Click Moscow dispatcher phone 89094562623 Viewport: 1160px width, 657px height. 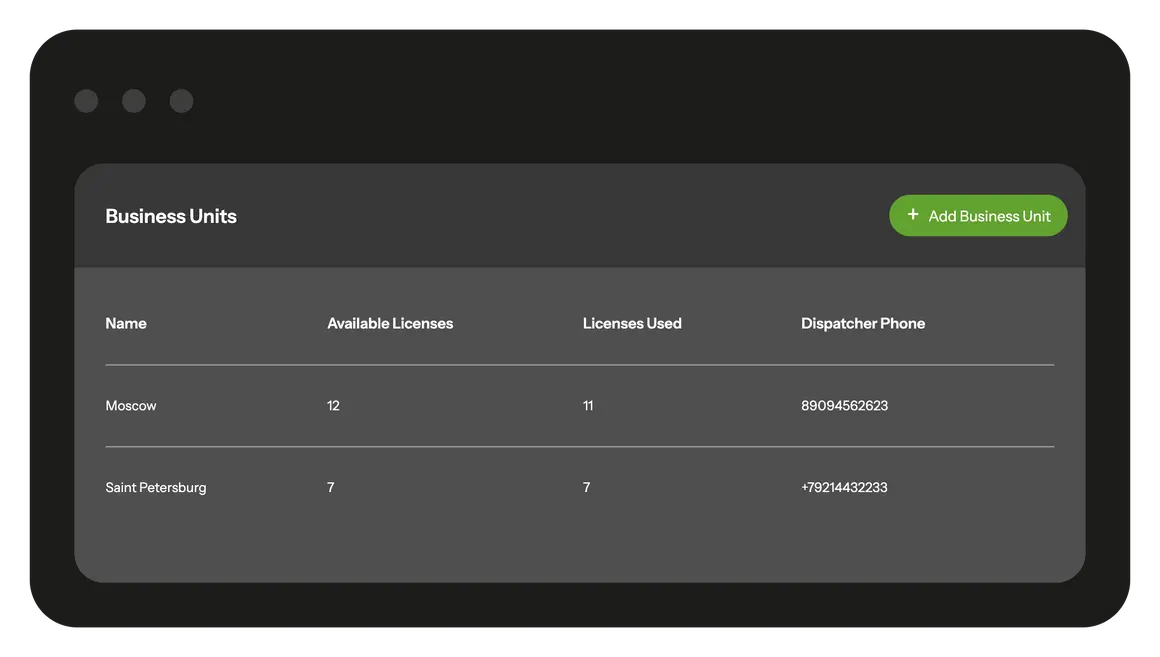[844, 406]
